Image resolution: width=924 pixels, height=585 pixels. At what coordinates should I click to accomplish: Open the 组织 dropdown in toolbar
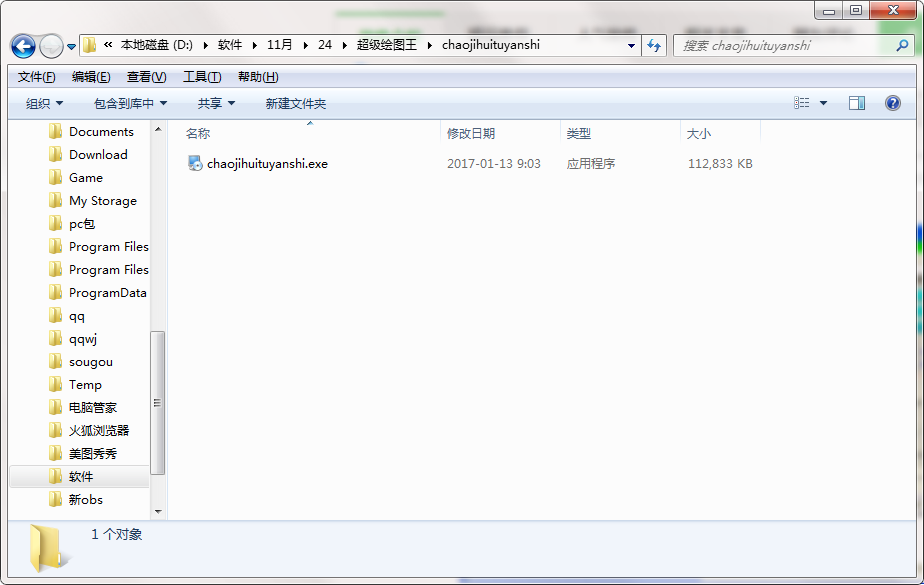[44, 103]
